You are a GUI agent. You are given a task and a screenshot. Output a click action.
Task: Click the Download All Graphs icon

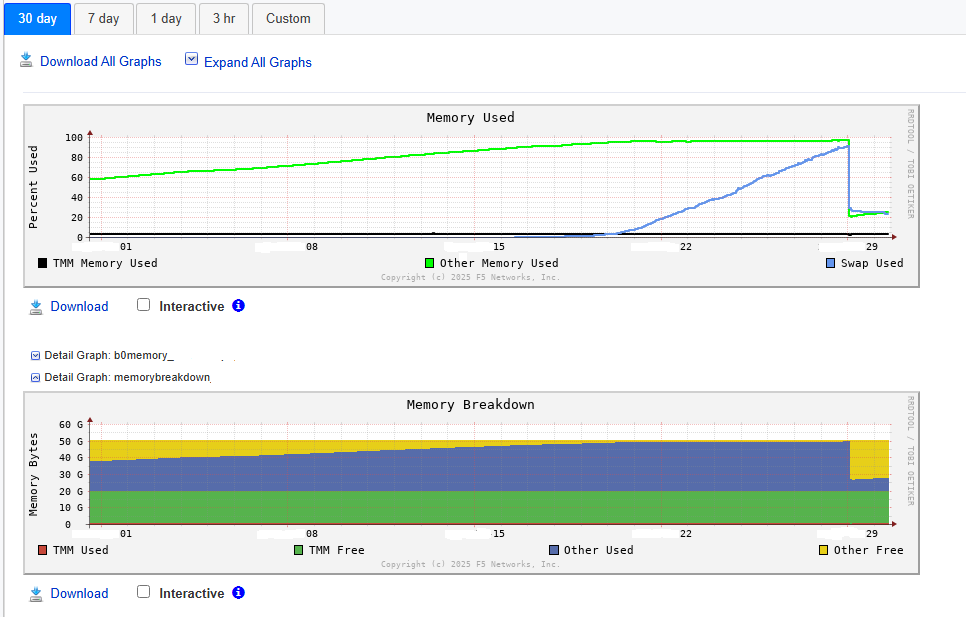[26, 61]
